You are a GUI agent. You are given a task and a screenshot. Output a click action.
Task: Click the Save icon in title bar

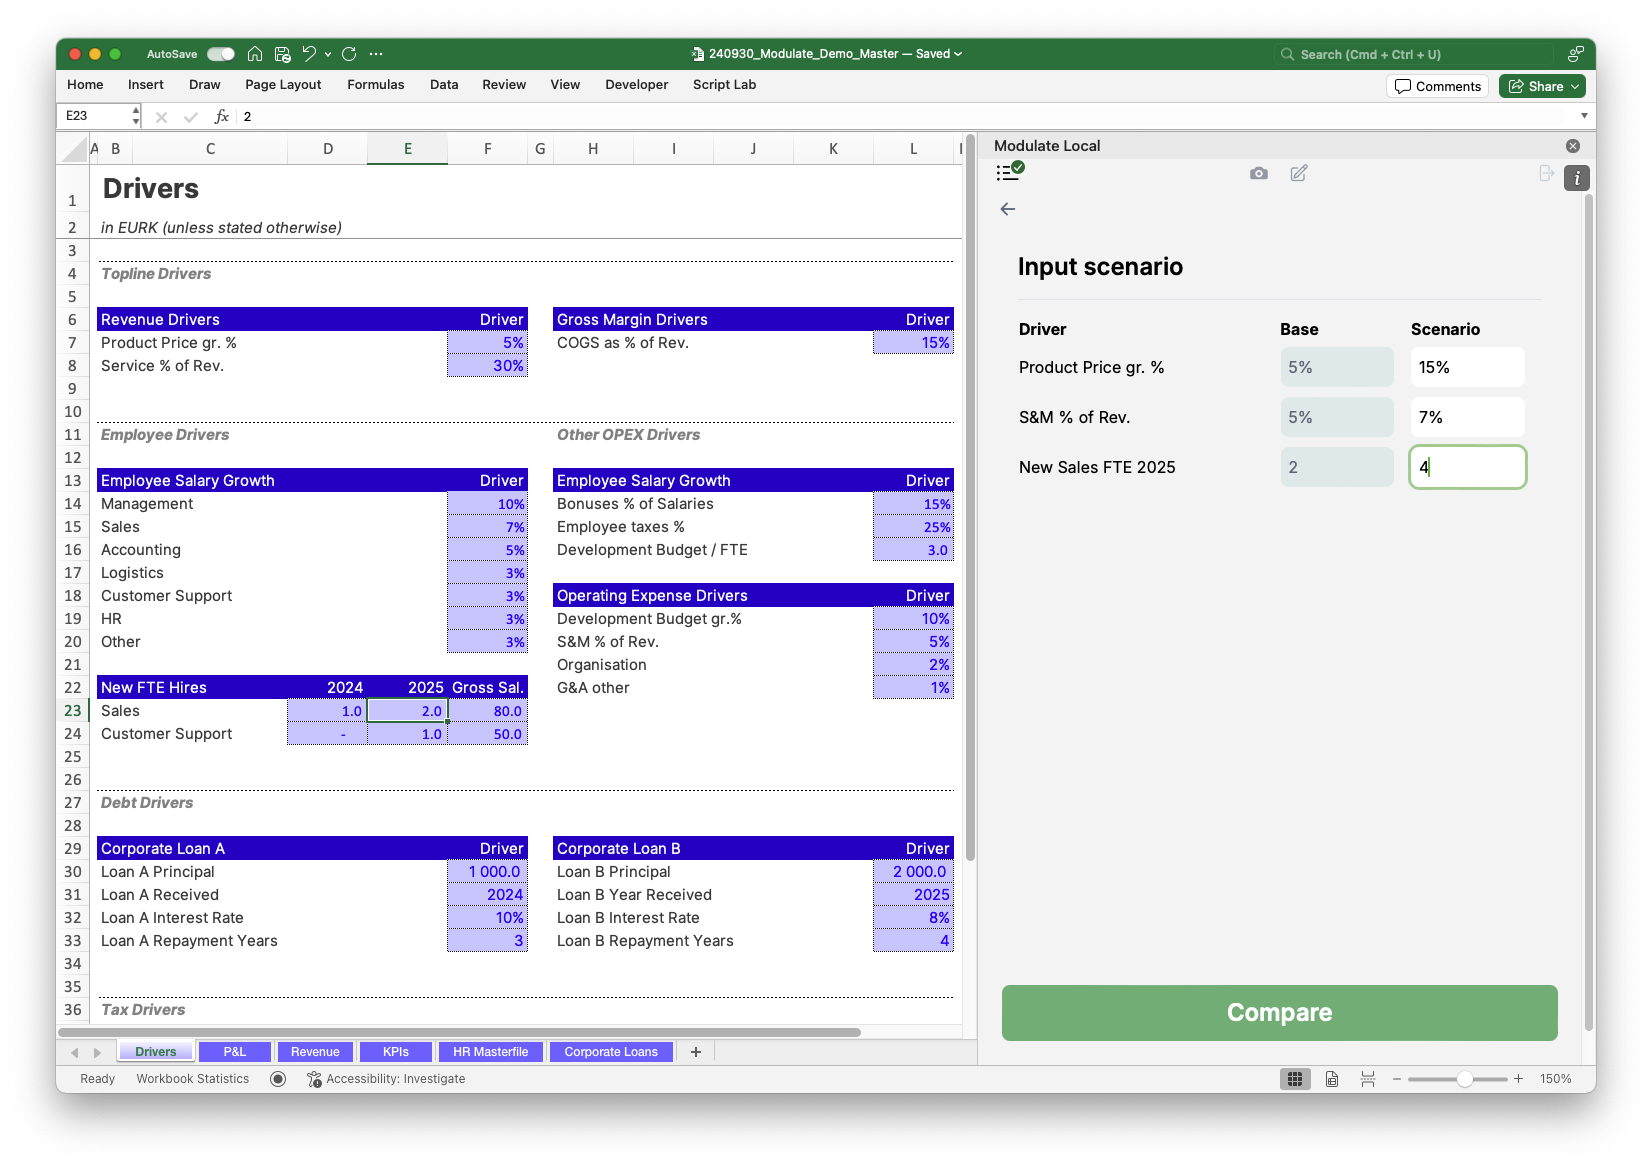click(283, 54)
